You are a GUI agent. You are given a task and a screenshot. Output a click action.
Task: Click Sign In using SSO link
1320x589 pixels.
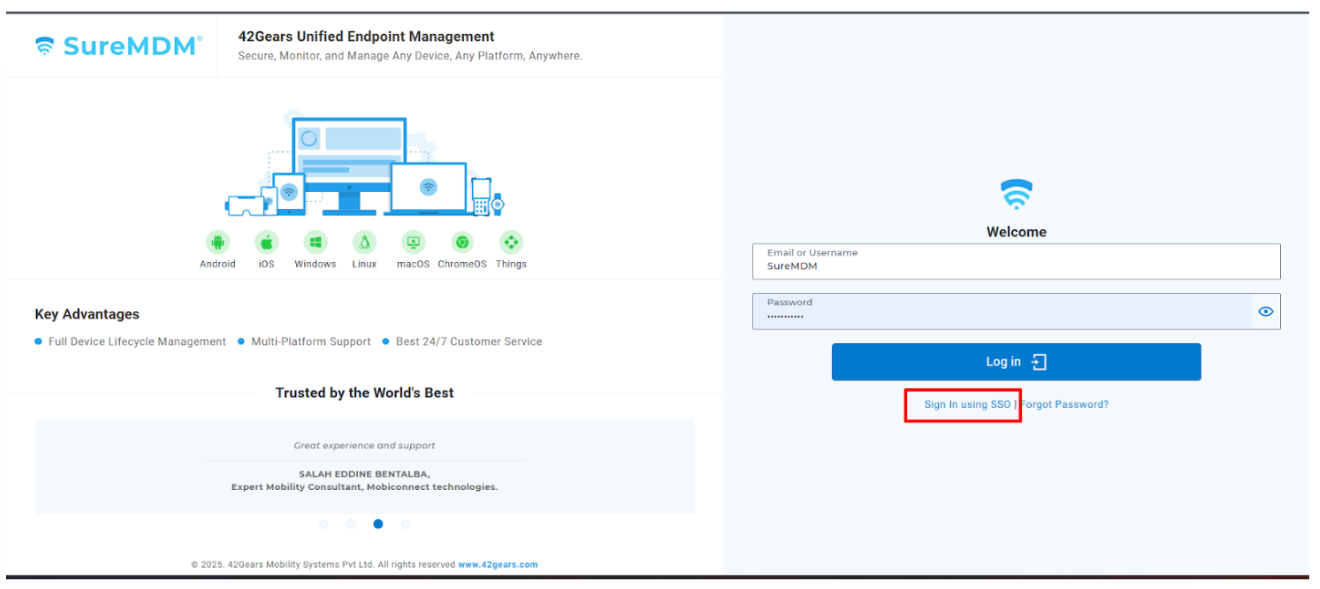click(x=967, y=405)
